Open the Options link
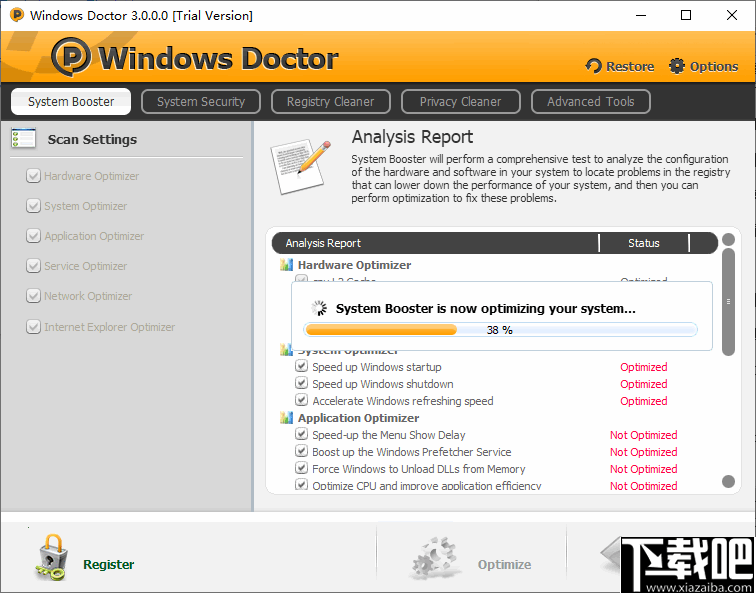Screen dimensions: 756x593 pos(714,67)
